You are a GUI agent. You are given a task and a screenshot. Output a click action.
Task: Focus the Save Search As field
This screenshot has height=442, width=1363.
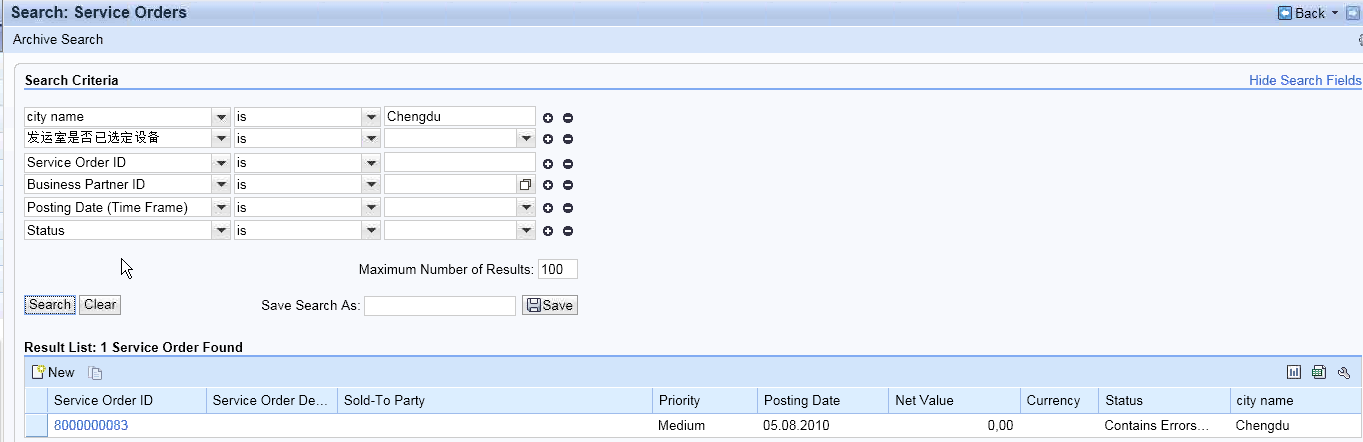(440, 306)
